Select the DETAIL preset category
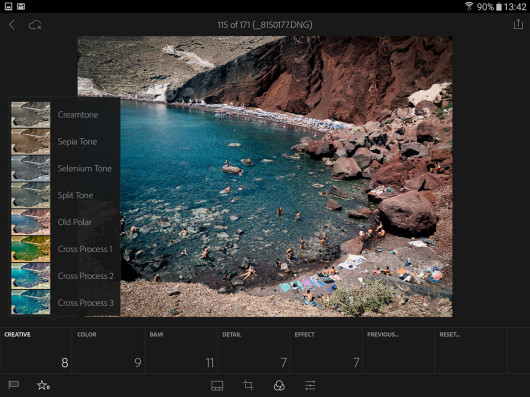This screenshot has width=530, height=397. [x=254, y=350]
